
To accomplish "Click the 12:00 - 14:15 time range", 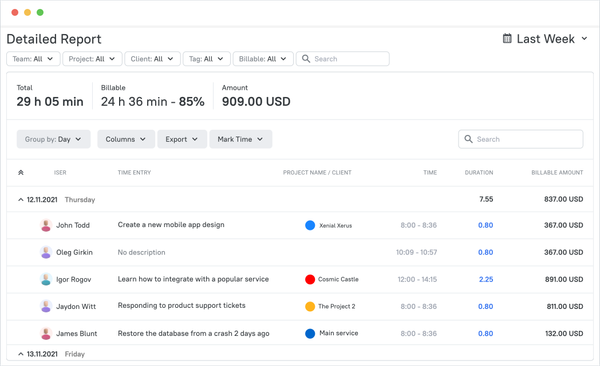I will pos(417,279).
